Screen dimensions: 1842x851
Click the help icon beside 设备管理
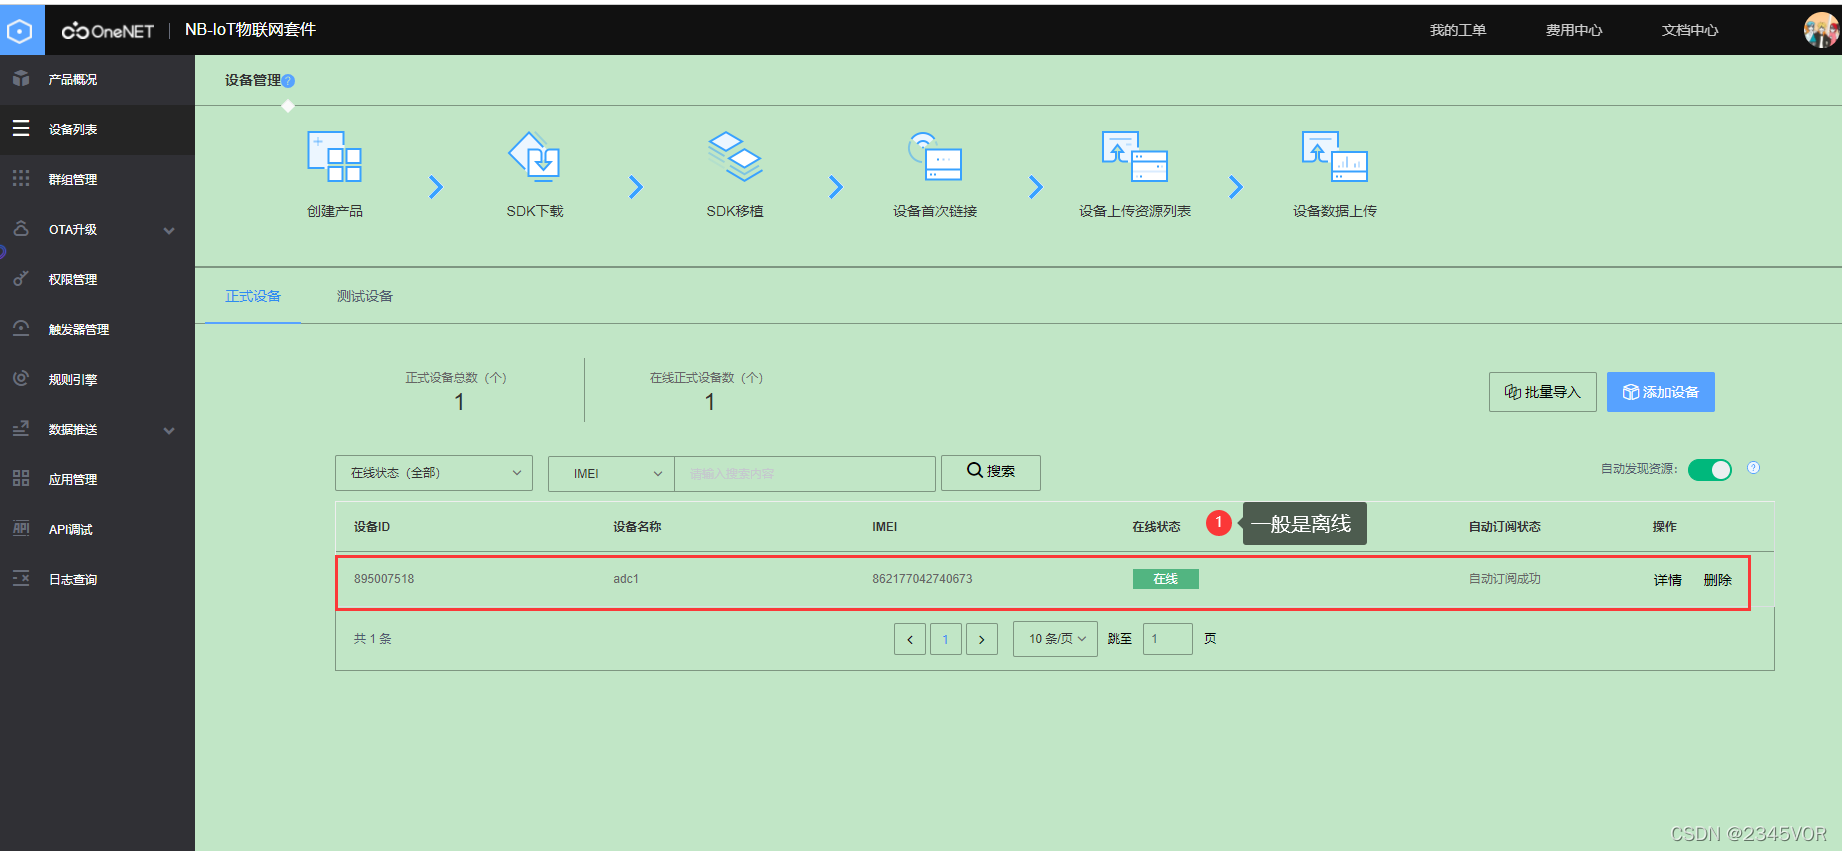[288, 81]
